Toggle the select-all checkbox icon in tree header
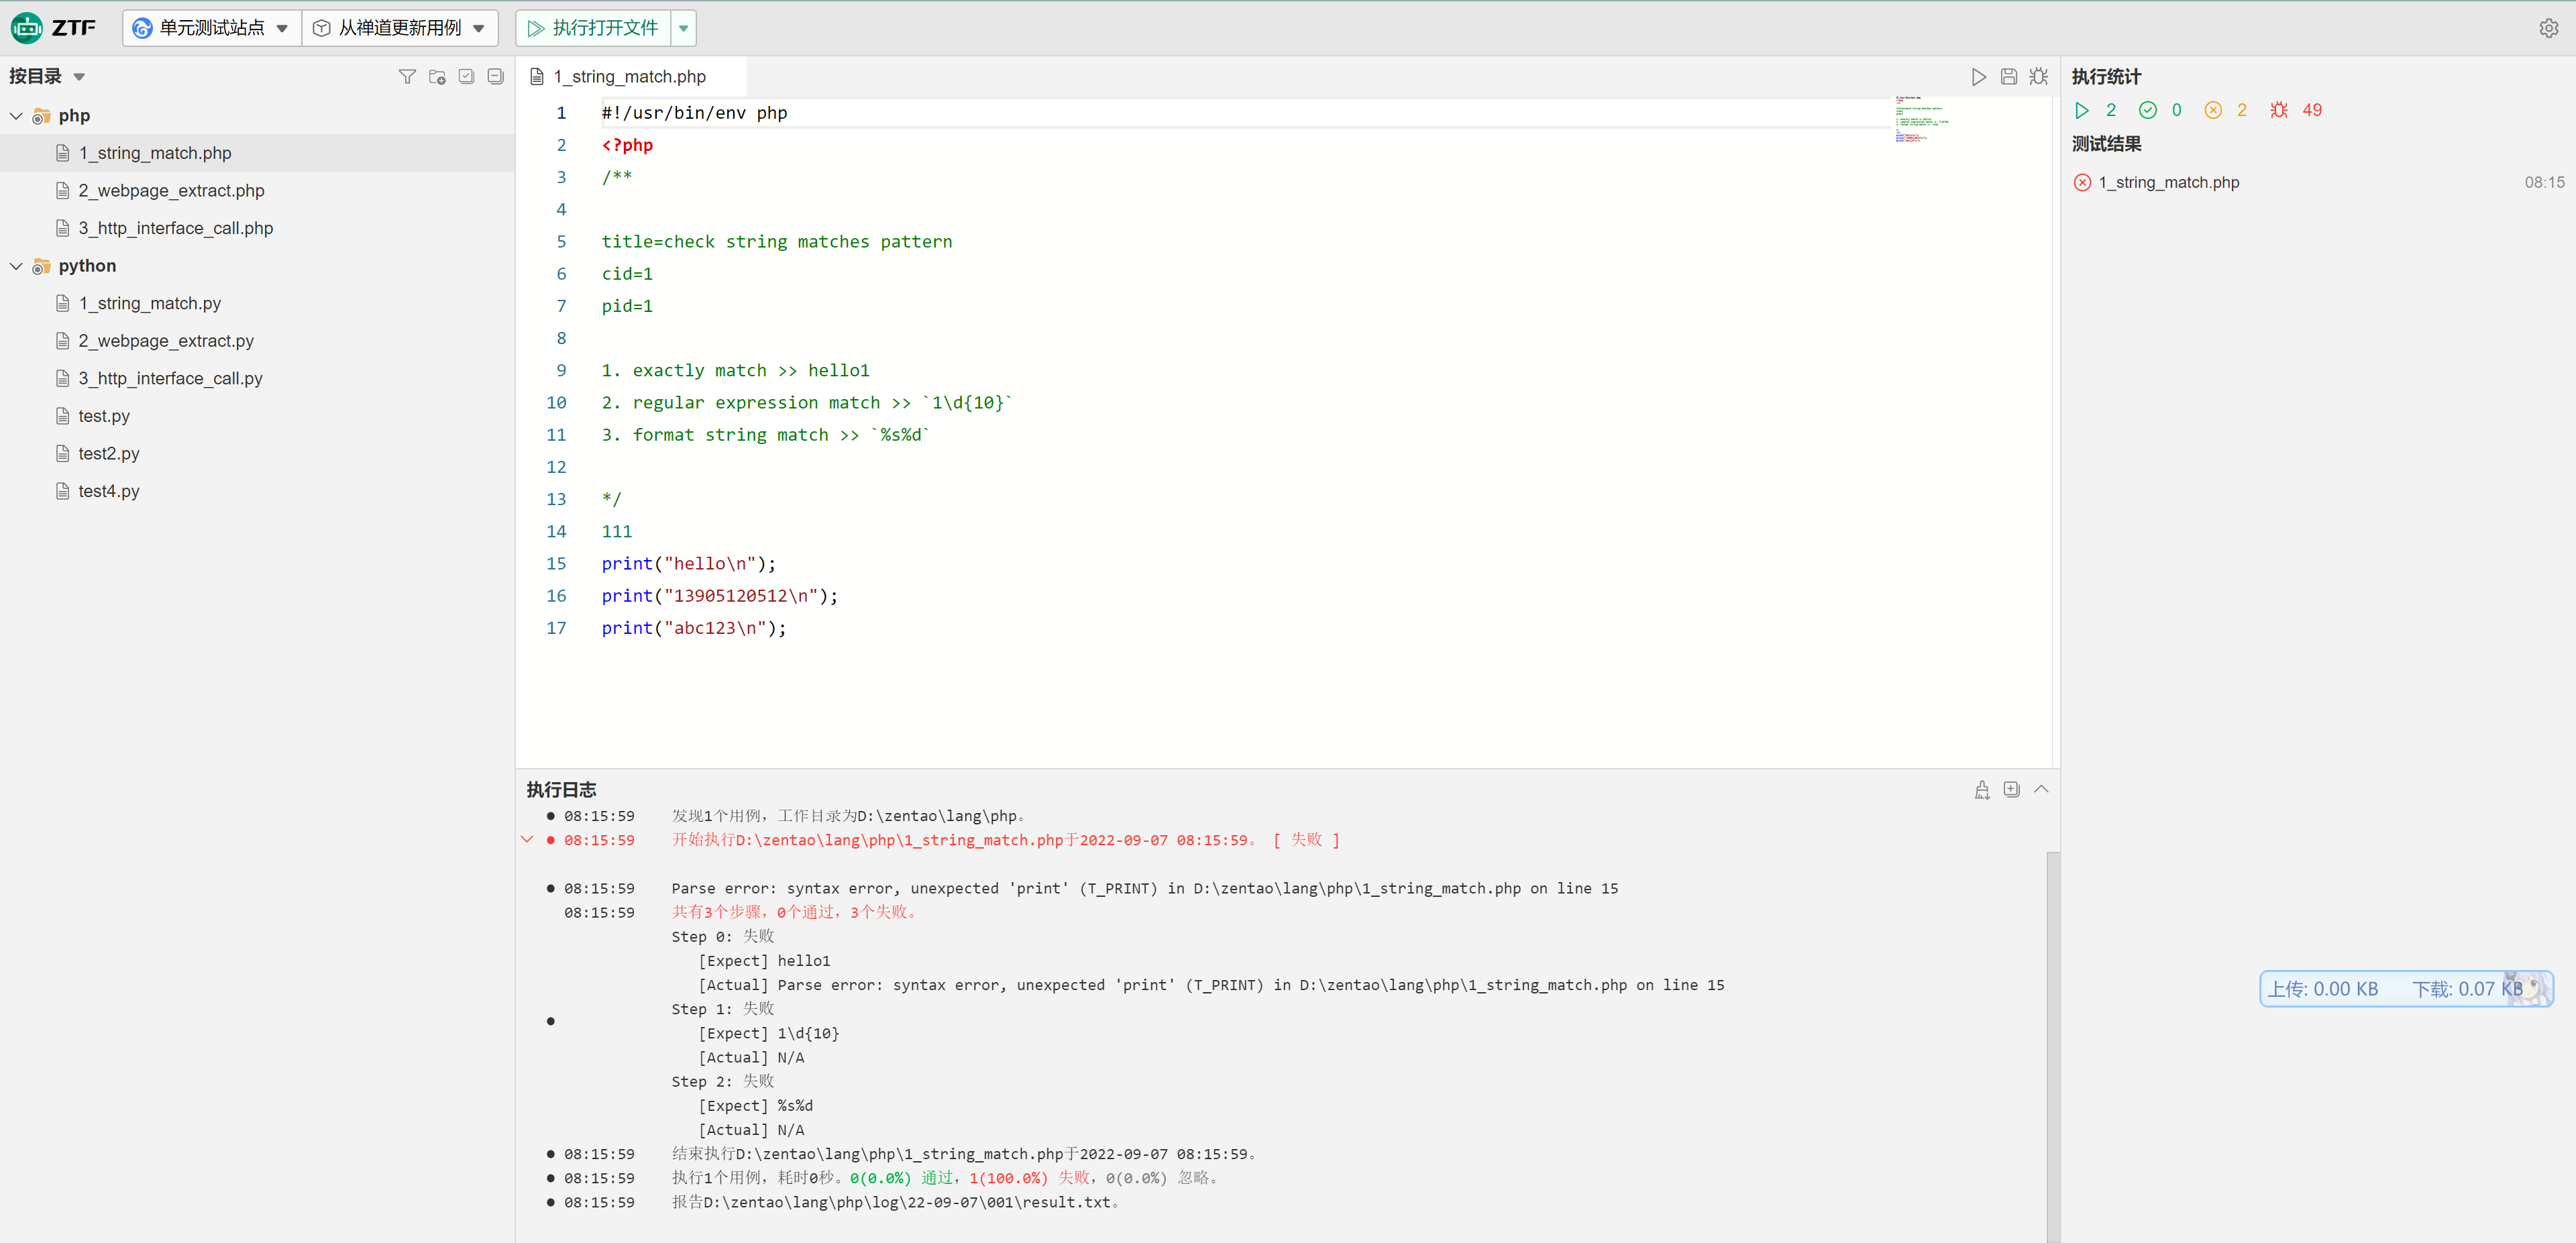 click(466, 77)
